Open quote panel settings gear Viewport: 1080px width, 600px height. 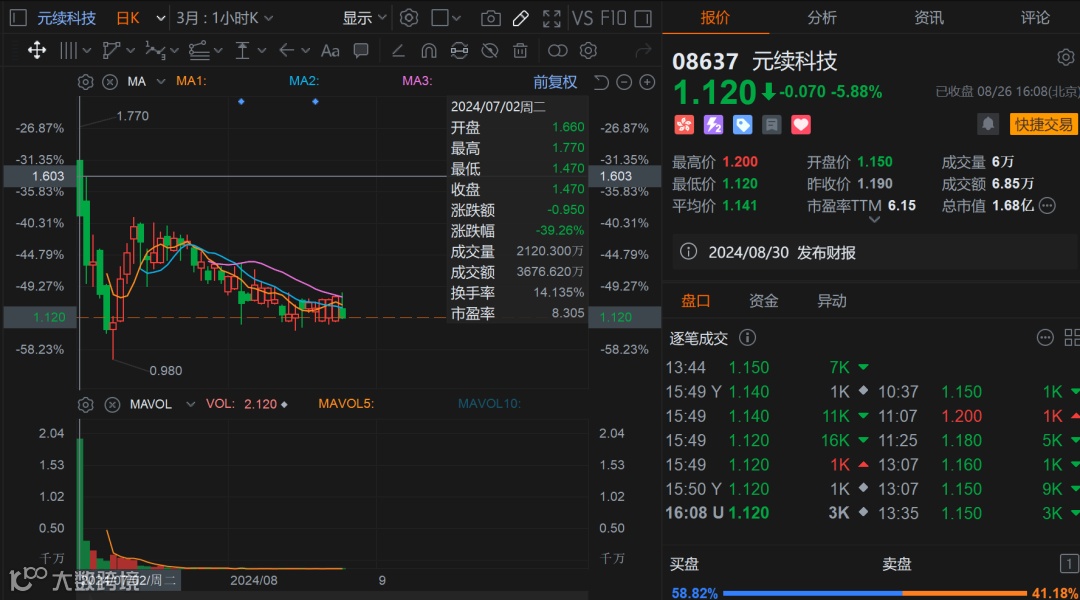pos(1066,57)
